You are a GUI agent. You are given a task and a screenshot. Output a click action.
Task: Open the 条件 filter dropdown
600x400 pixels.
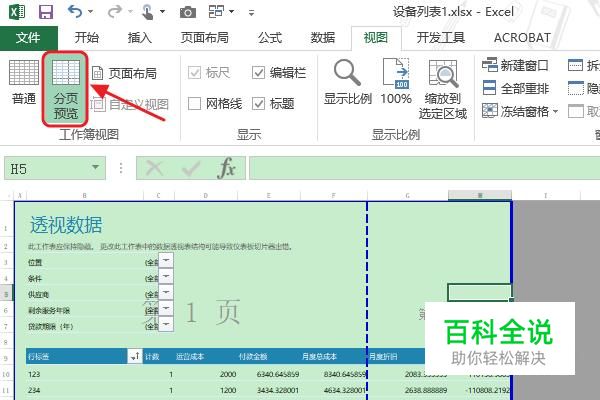[166, 276]
